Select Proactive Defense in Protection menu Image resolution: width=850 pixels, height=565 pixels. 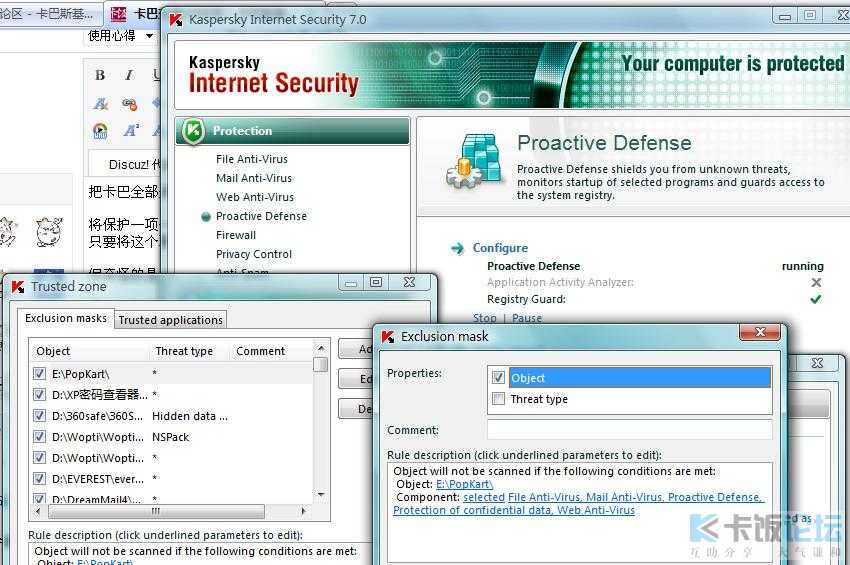pos(261,216)
